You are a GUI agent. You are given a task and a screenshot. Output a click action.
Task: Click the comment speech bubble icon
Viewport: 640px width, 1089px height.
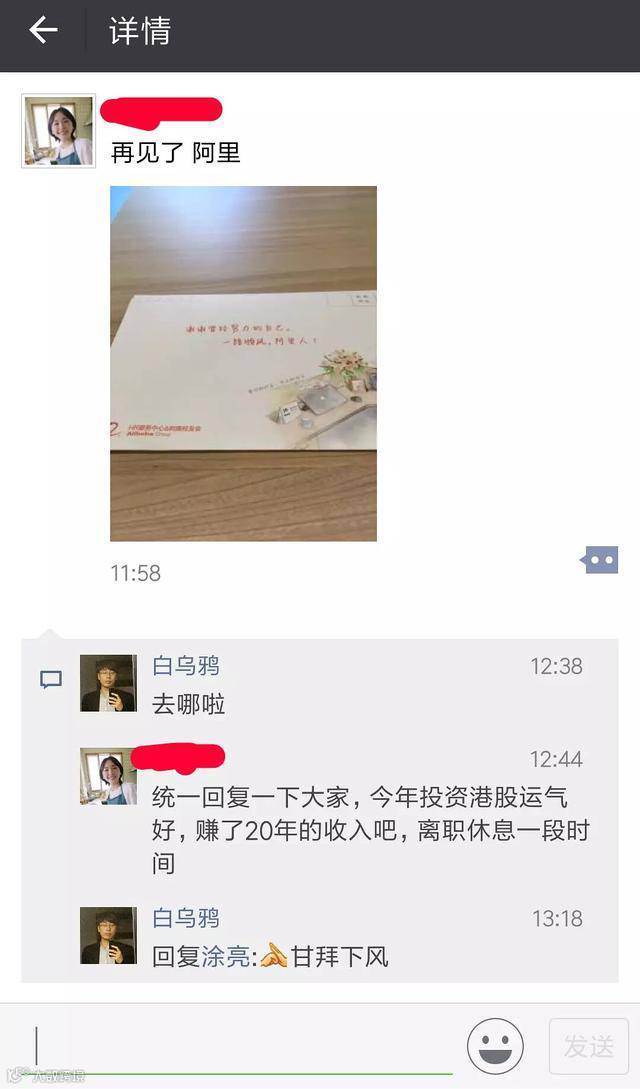click(x=51, y=679)
